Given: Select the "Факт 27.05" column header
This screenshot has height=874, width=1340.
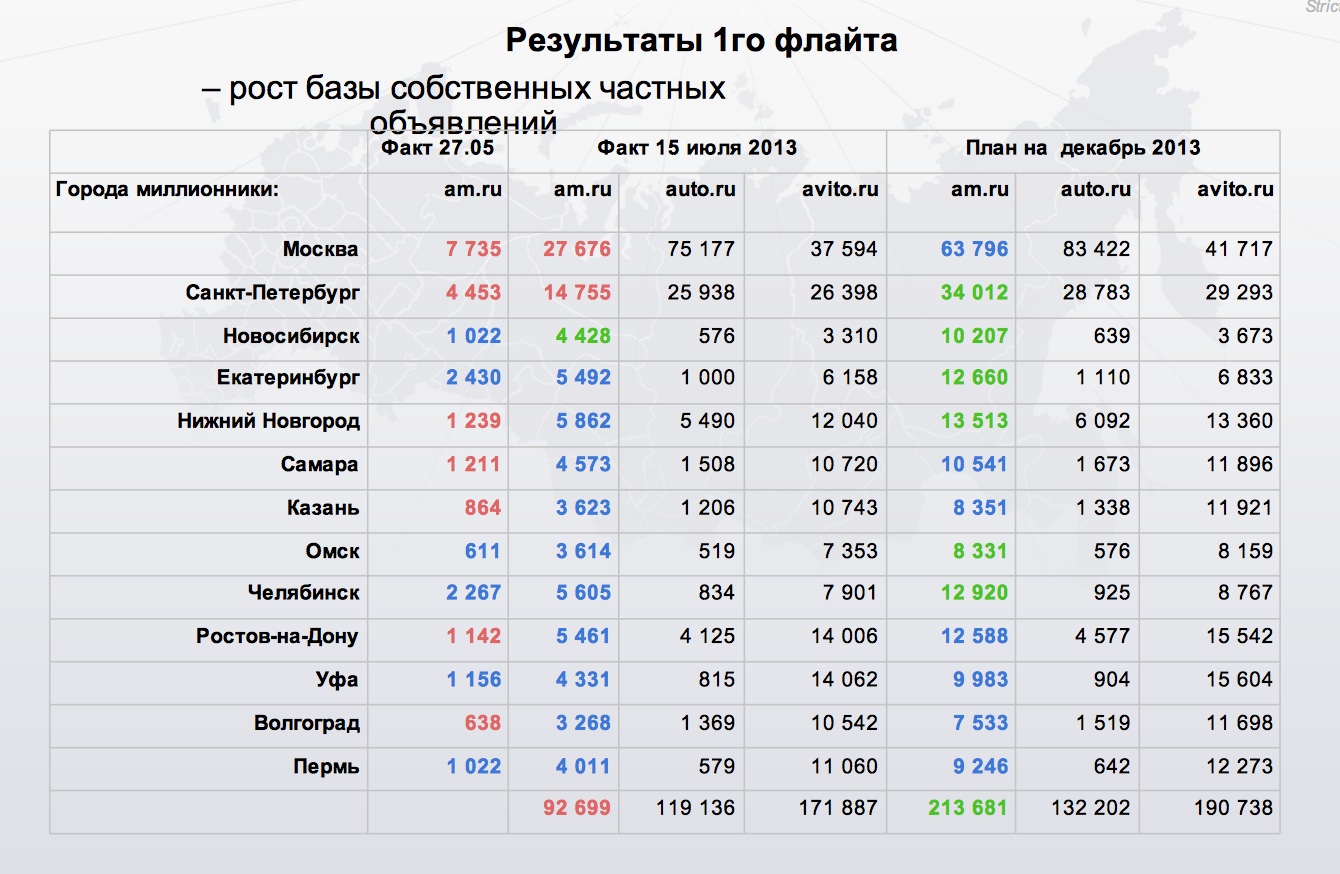Looking at the screenshot, I should (438, 148).
